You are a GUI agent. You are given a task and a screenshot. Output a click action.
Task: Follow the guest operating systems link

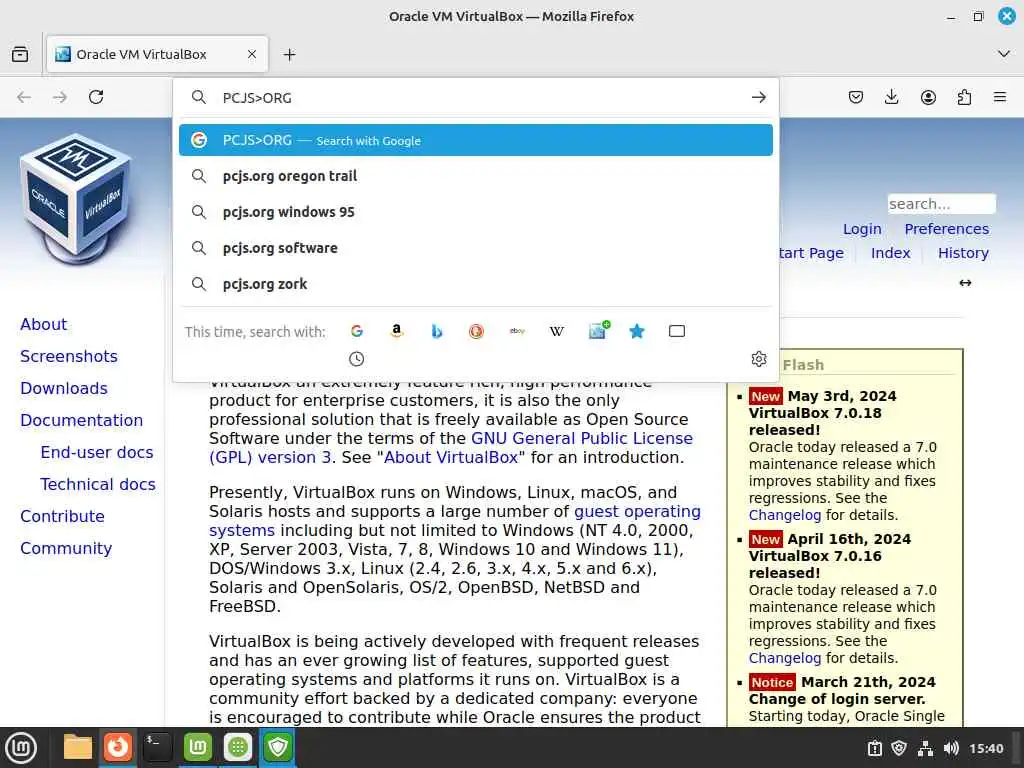[x=637, y=511]
